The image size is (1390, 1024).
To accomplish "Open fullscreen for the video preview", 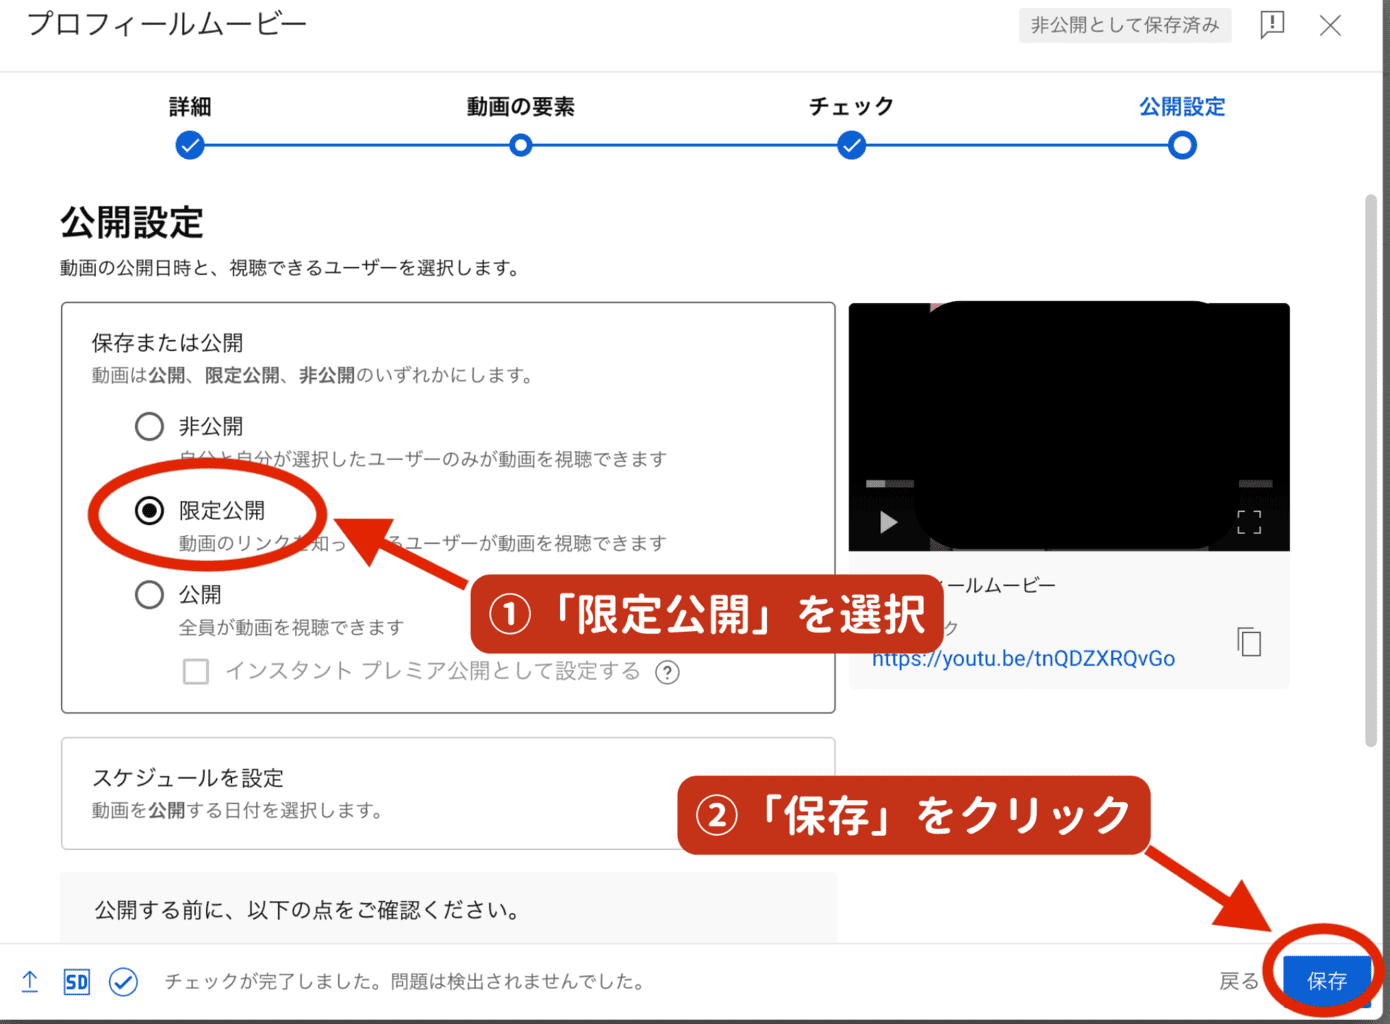I will 1249,522.
